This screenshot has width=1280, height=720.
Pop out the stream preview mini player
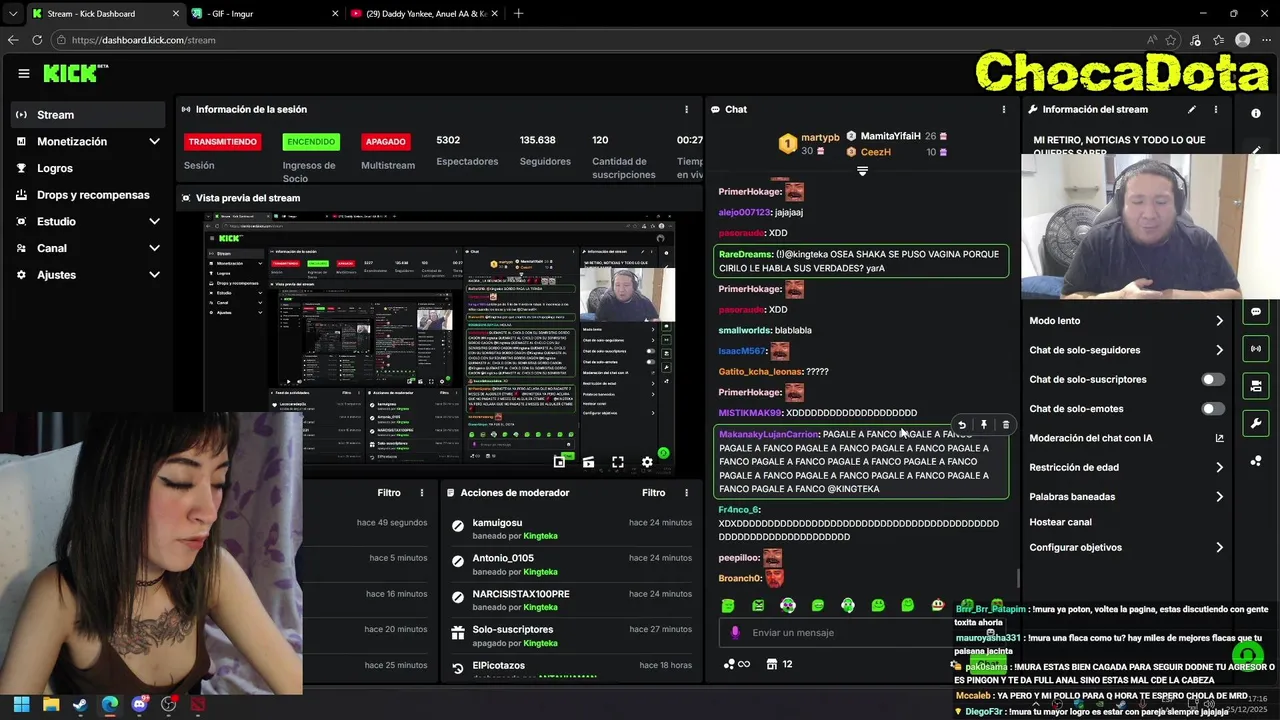click(x=559, y=462)
